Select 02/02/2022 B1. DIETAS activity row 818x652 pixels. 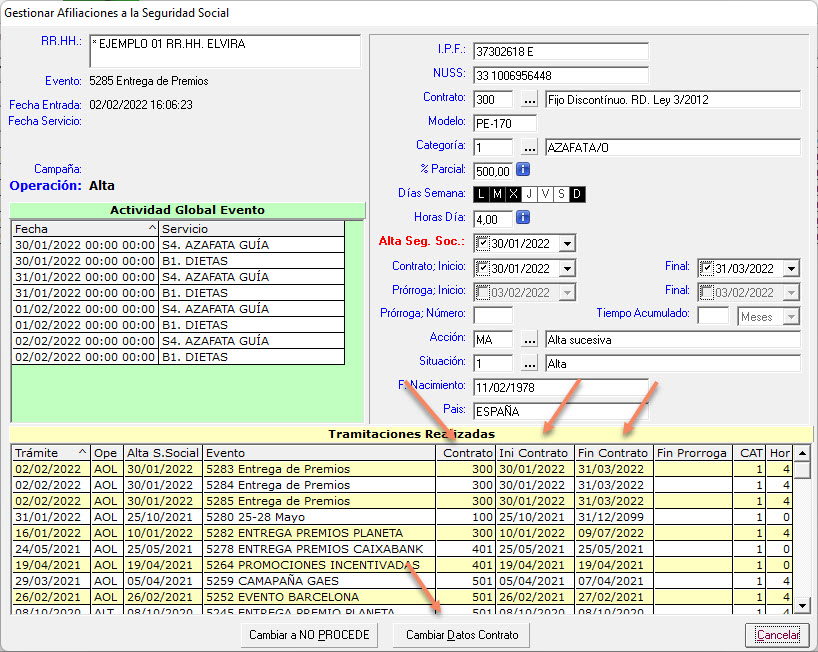coord(178,357)
